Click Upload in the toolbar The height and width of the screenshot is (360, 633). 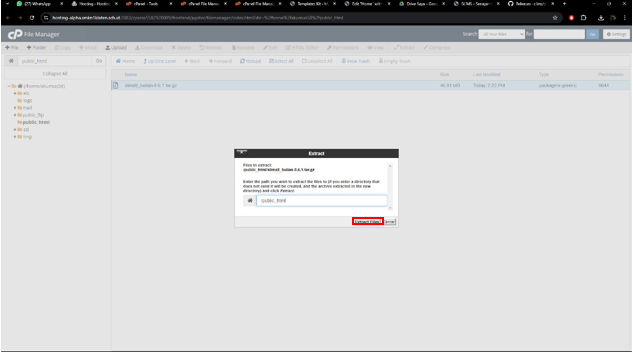click(x=116, y=48)
